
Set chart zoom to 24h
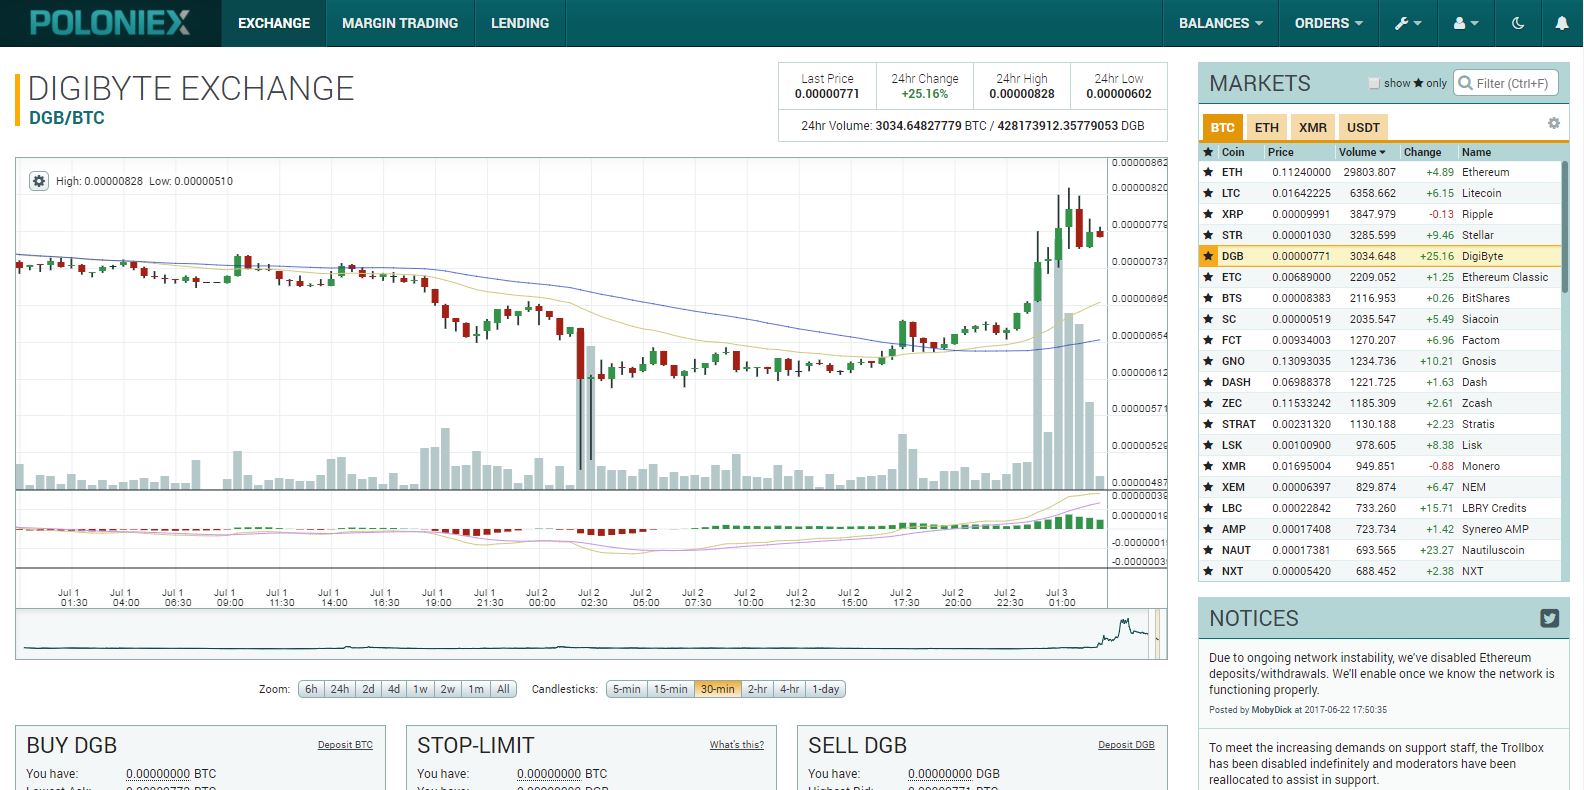[x=340, y=689]
